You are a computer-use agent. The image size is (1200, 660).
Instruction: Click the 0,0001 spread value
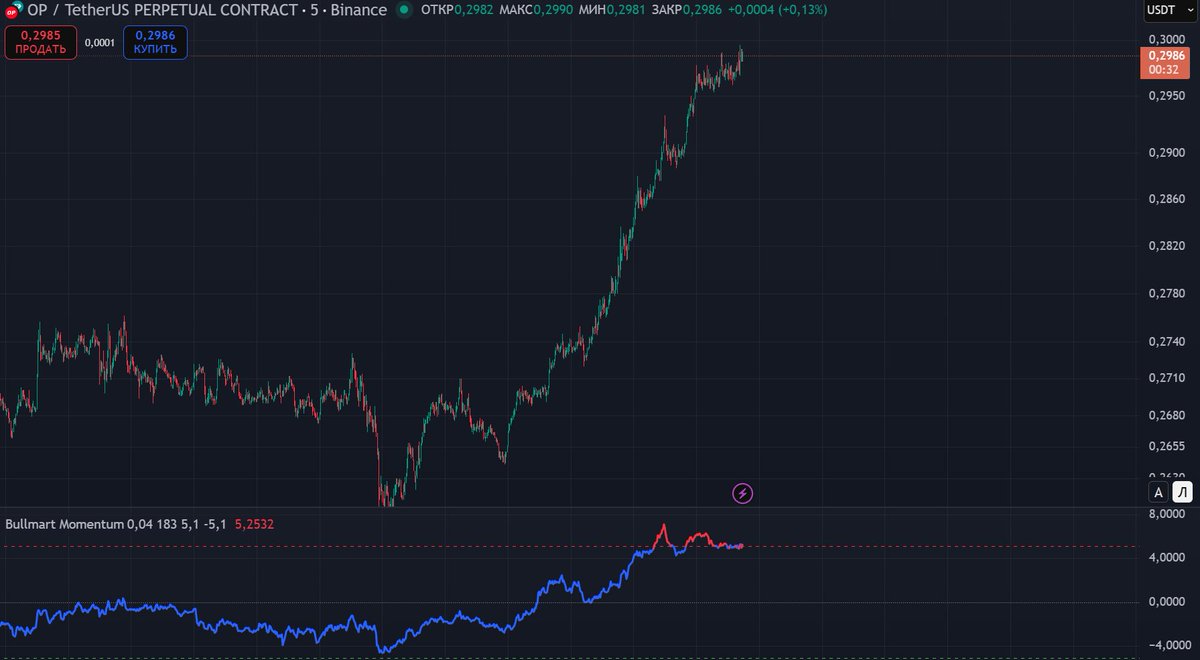(100, 43)
